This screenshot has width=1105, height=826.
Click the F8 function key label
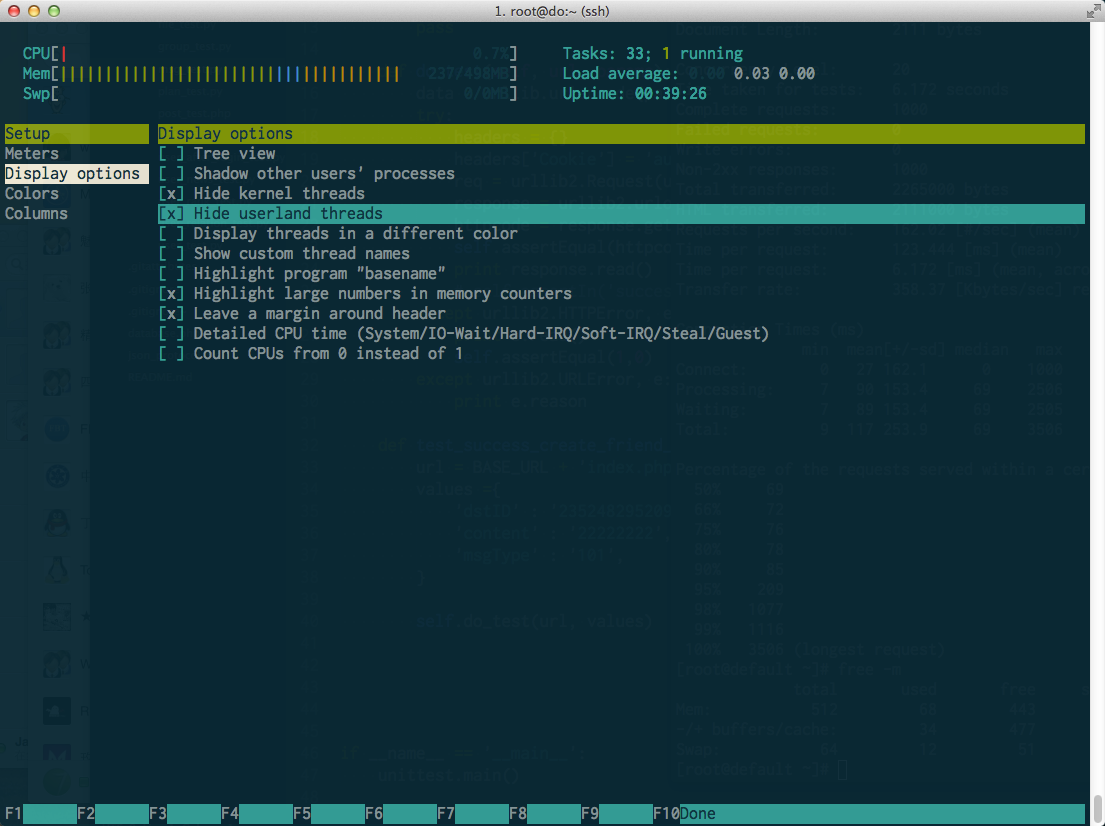(517, 814)
